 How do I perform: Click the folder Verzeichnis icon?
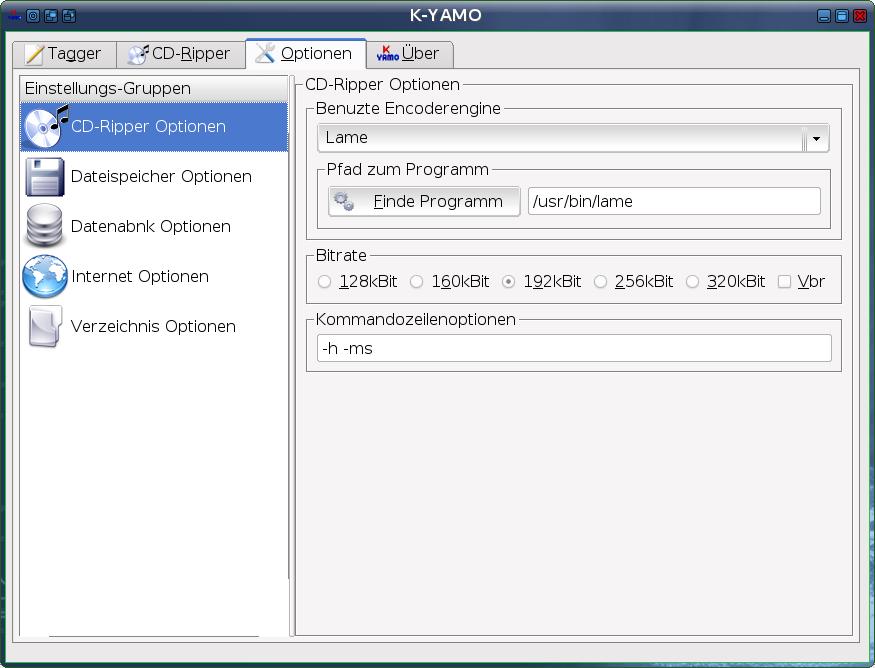(45, 326)
